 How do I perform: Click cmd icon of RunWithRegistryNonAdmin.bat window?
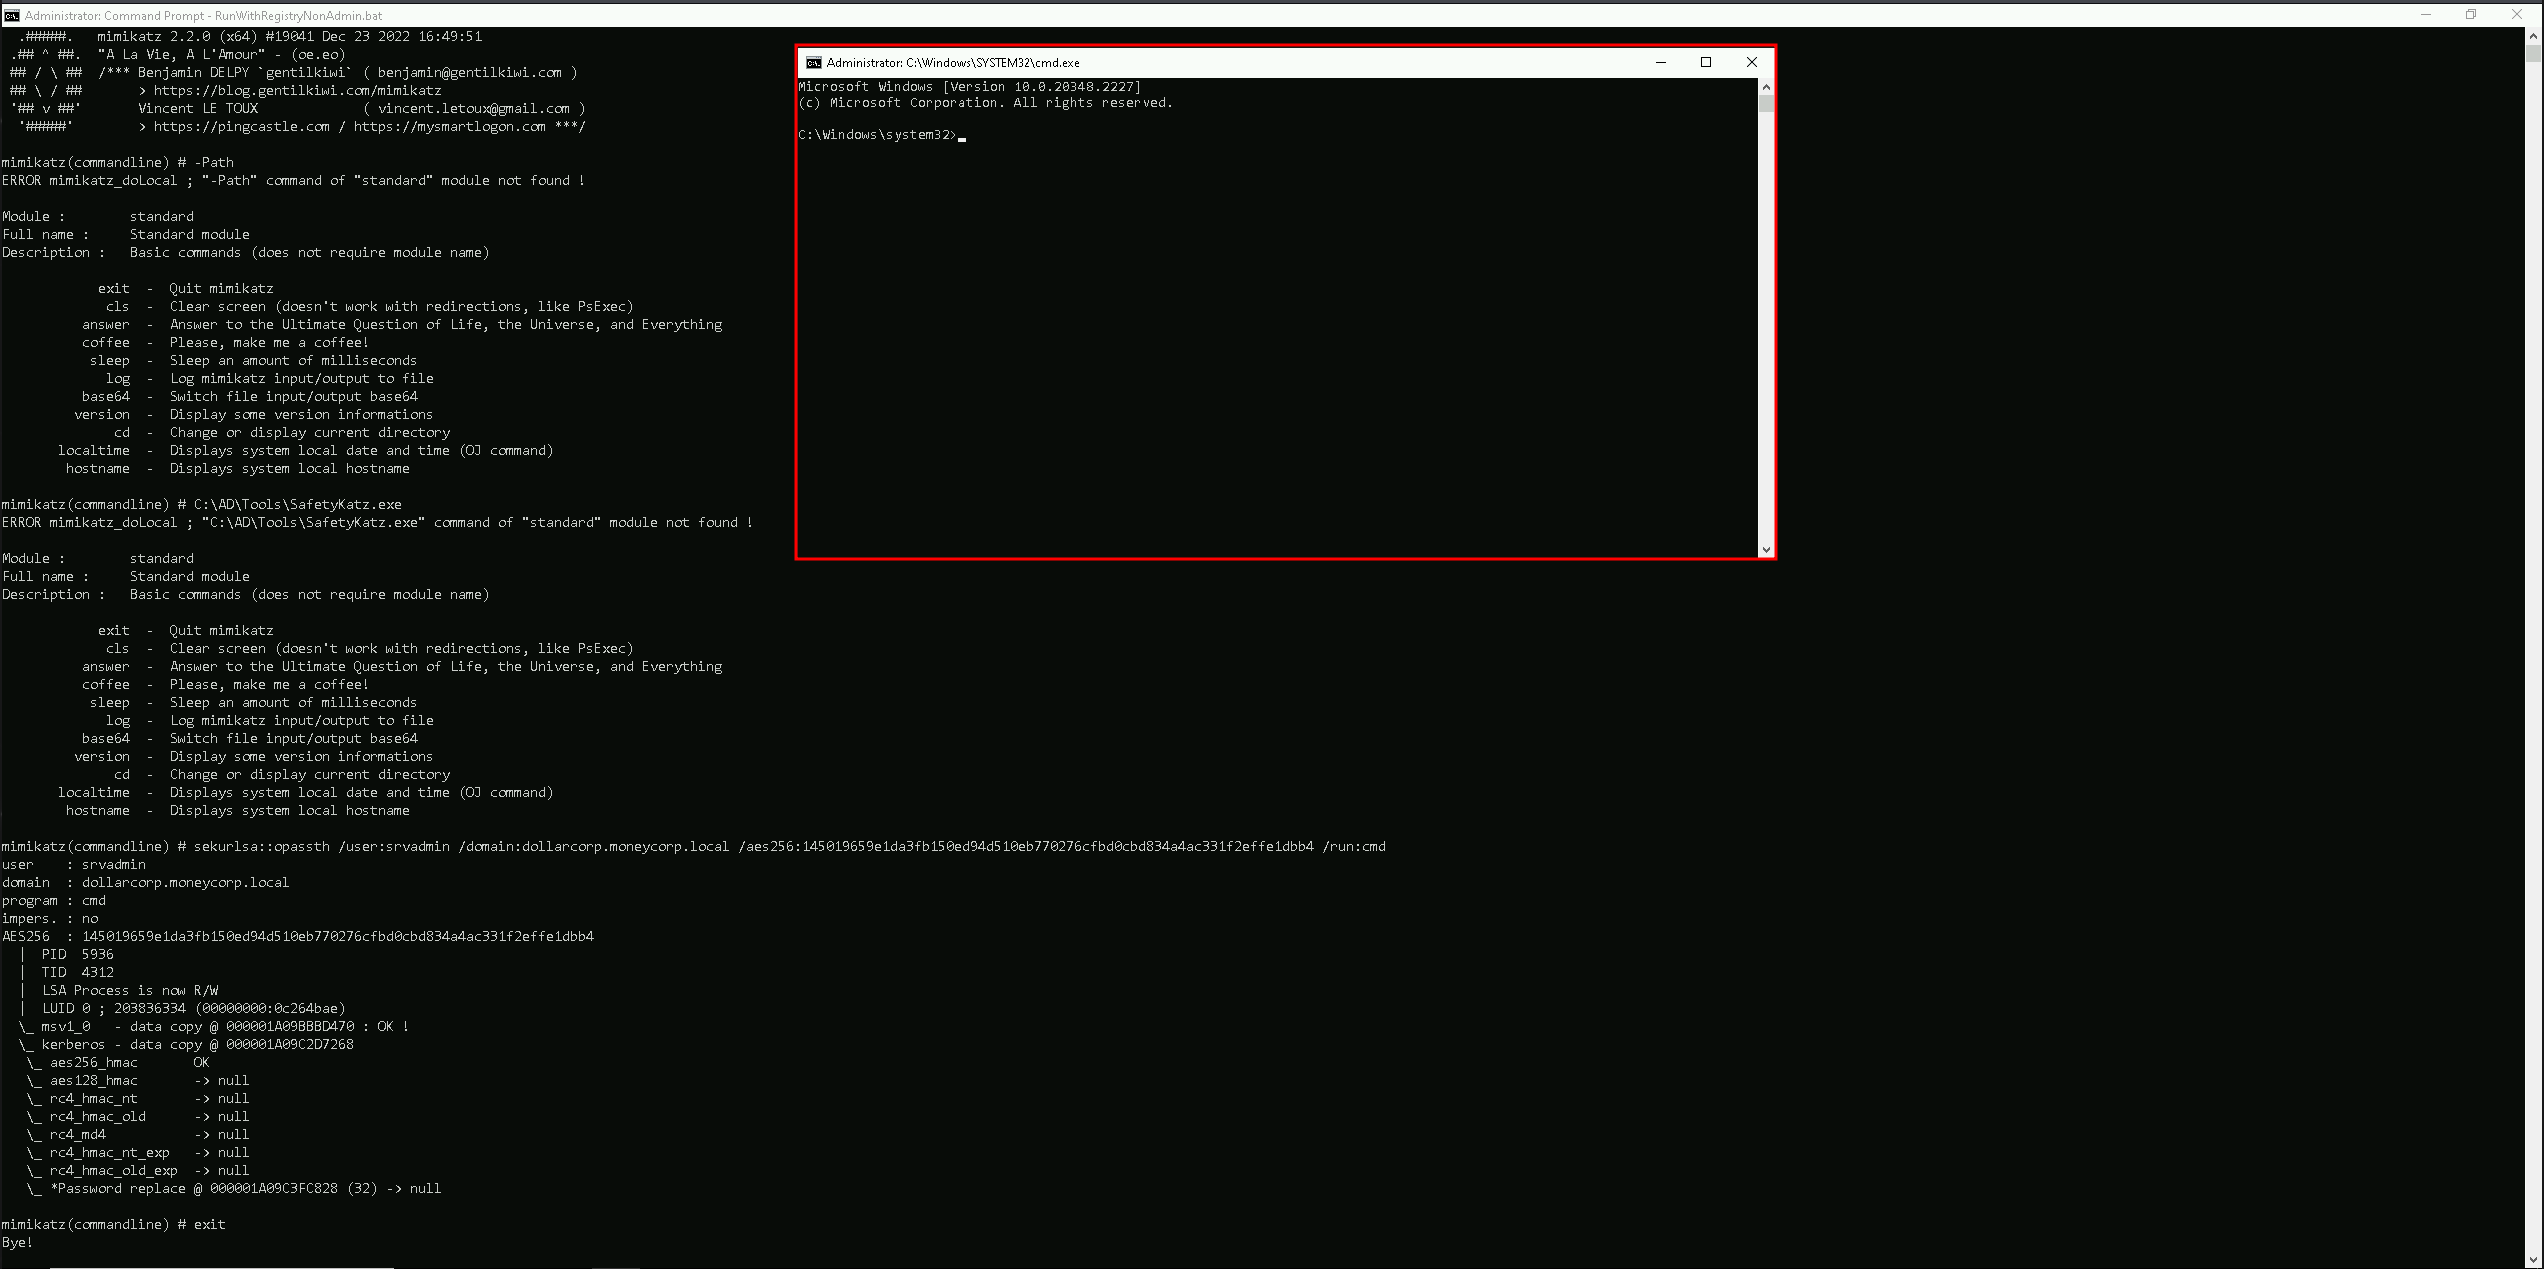point(11,15)
